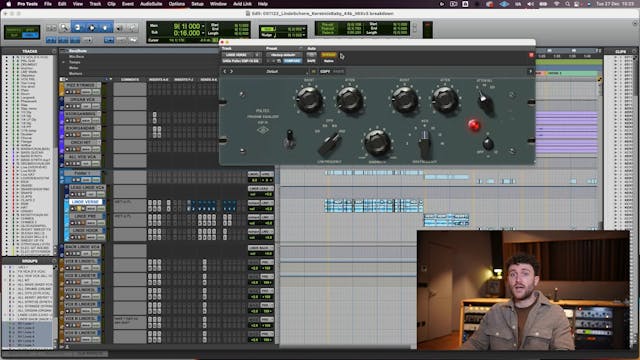This screenshot has height=360, width=640.
Task: Select the LINDE HOOK track name
Action: (x=85, y=231)
